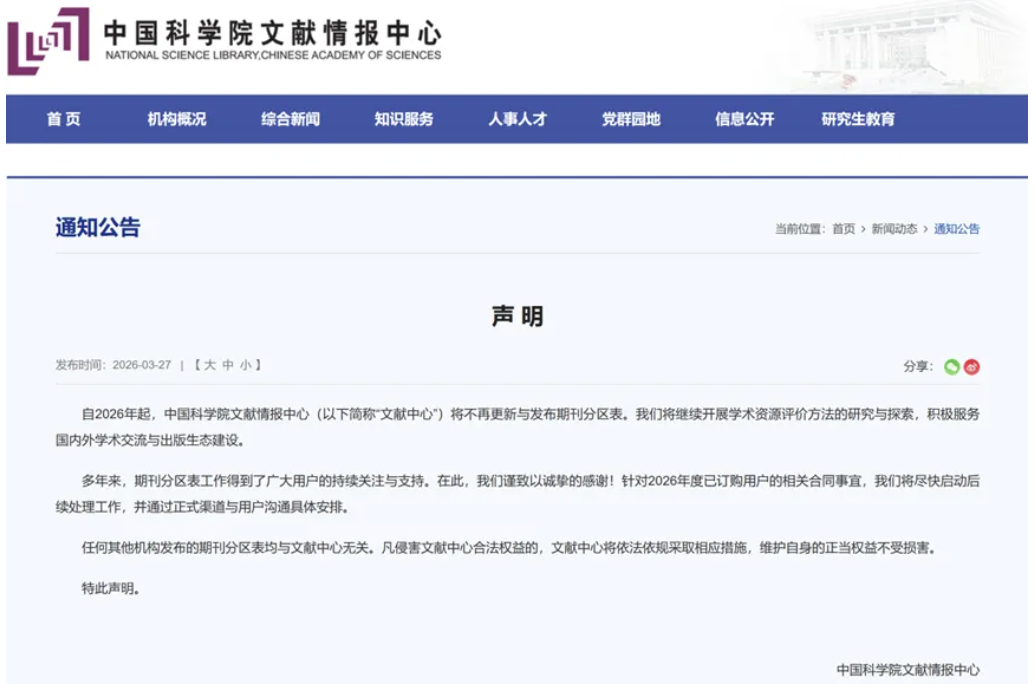
Task: Click 党群园地 in the navigation bar
Action: [x=631, y=119]
